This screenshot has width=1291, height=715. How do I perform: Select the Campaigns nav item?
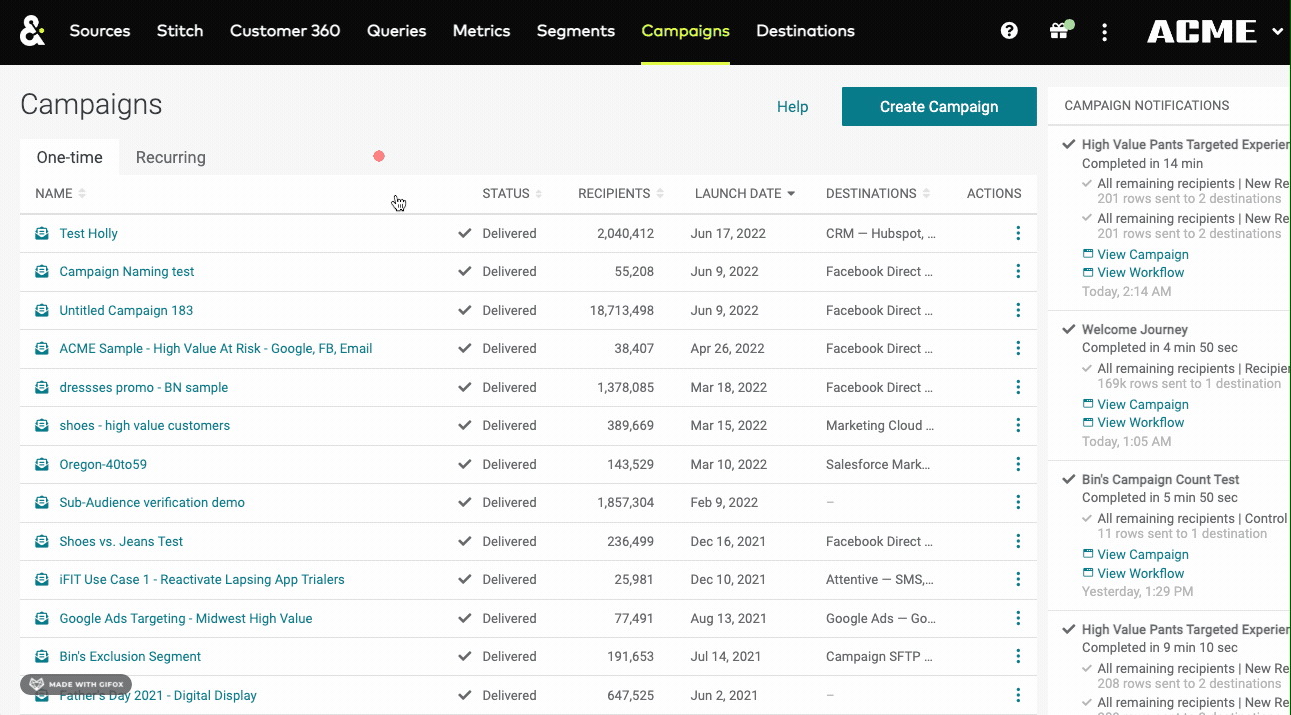click(x=686, y=31)
